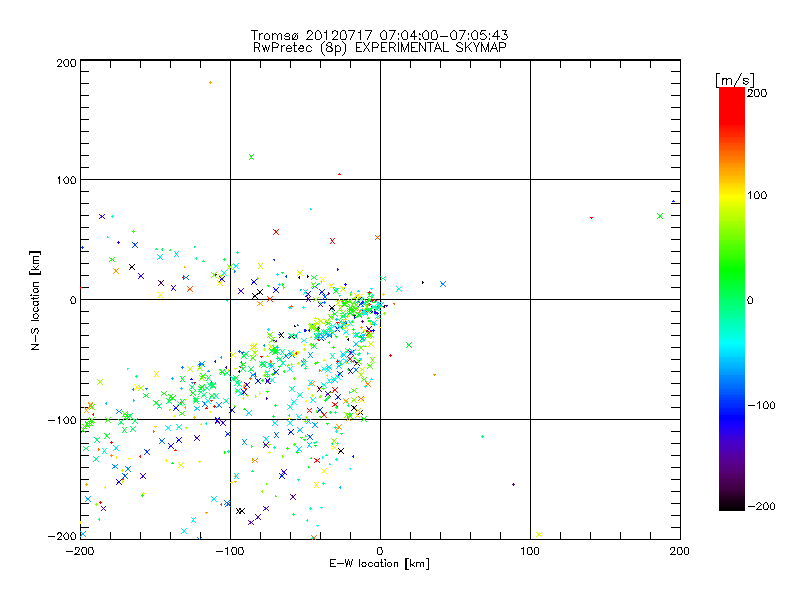Click the y-axis tick label '-200' at bottom
This screenshot has width=800, height=600.
(x=62, y=536)
